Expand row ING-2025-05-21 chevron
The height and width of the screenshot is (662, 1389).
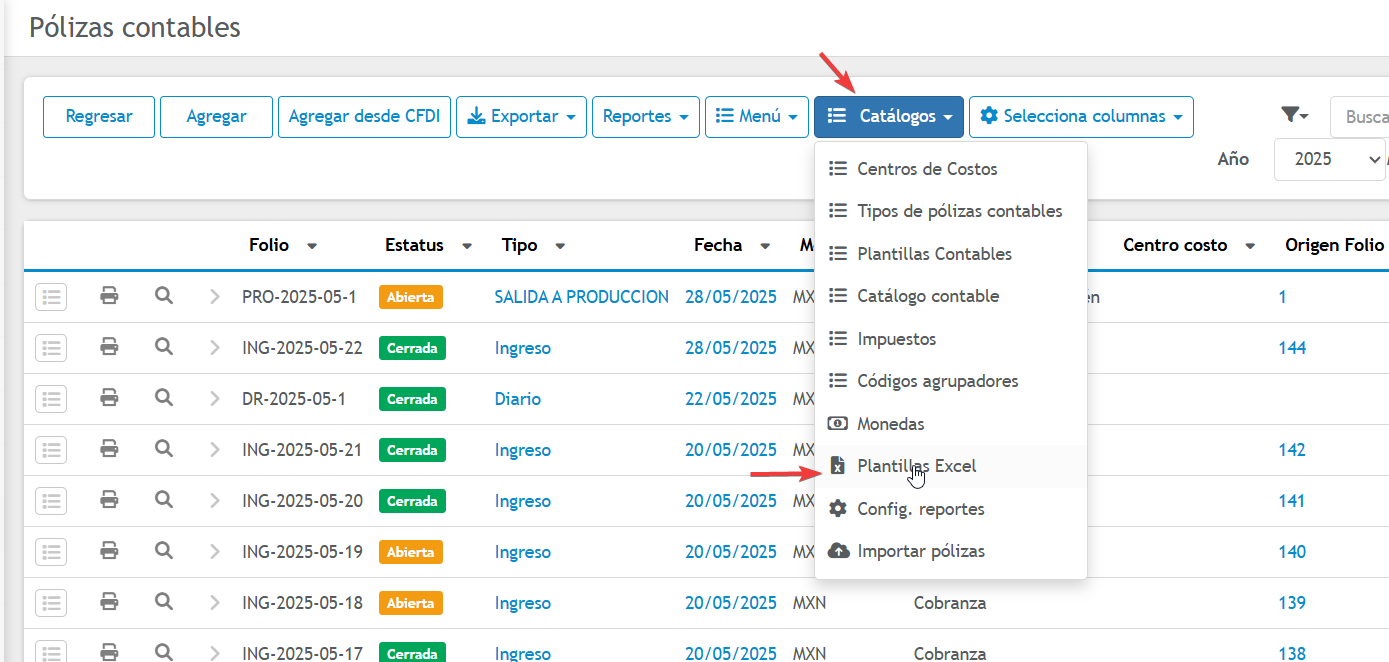click(x=214, y=450)
